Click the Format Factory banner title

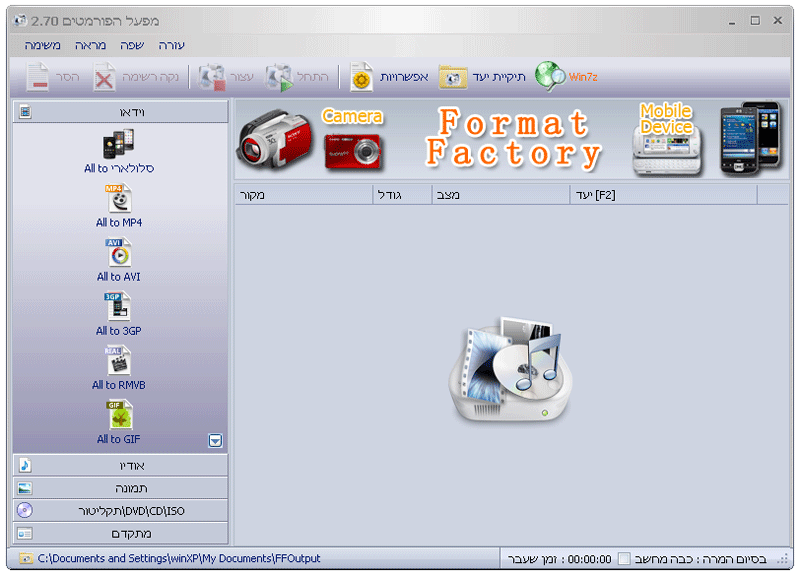513,138
